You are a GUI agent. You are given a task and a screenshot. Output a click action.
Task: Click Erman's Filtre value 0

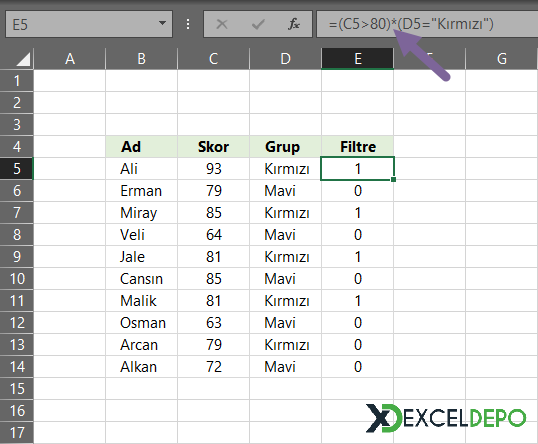[358, 190]
